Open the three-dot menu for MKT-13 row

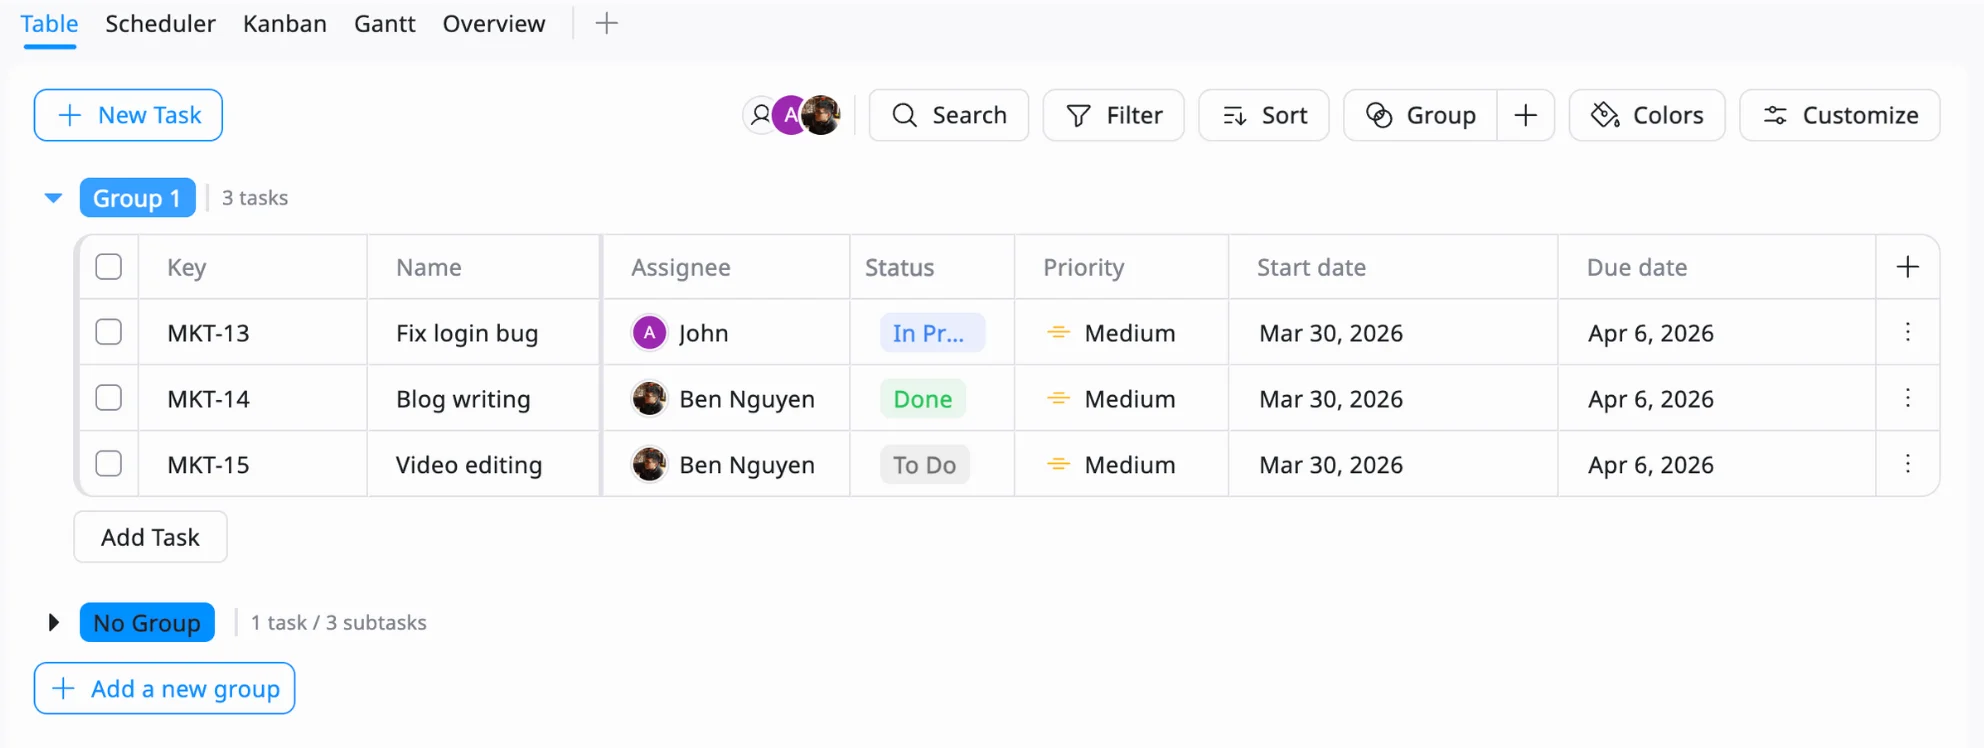pyautogui.click(x=1907, y=332)
